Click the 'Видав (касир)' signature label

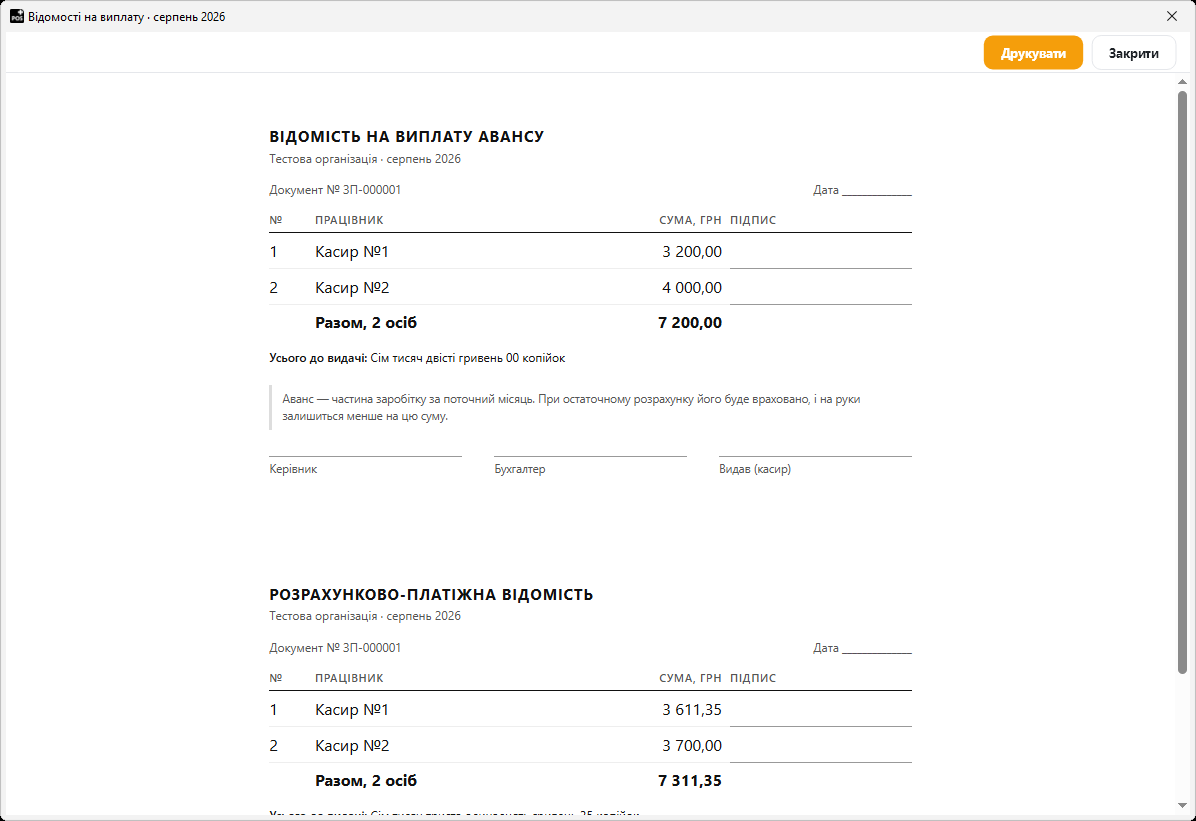tap(755, 469)
